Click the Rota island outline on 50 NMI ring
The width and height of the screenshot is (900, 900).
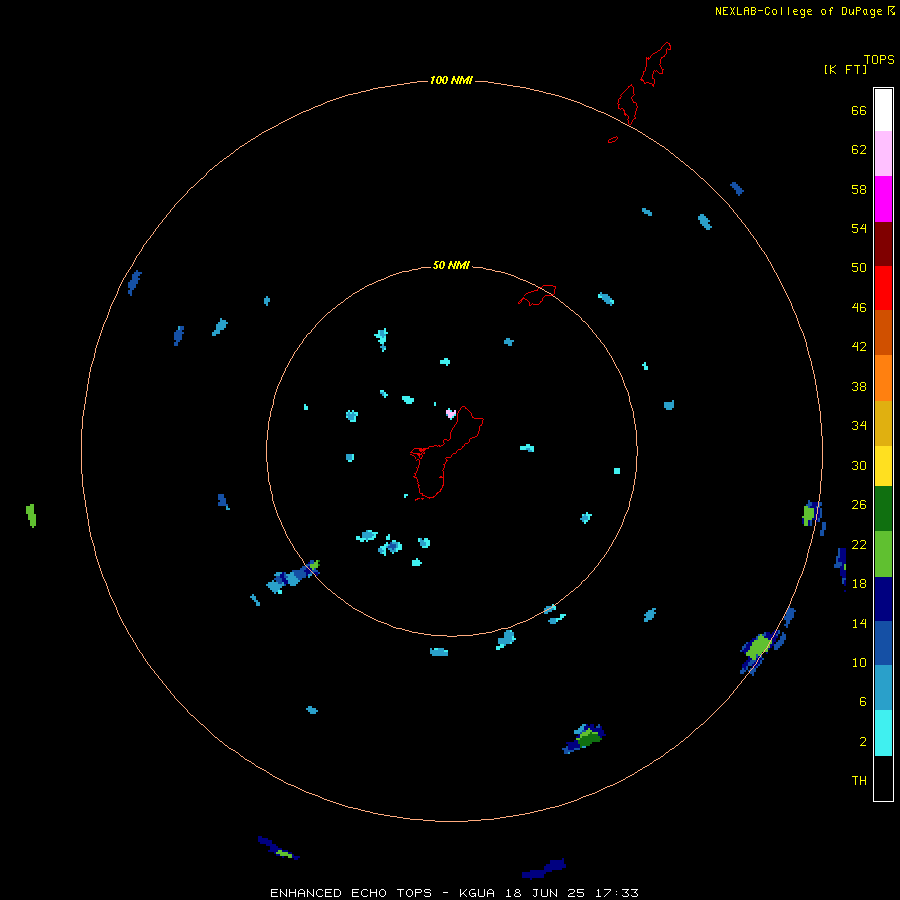(537, 295)
